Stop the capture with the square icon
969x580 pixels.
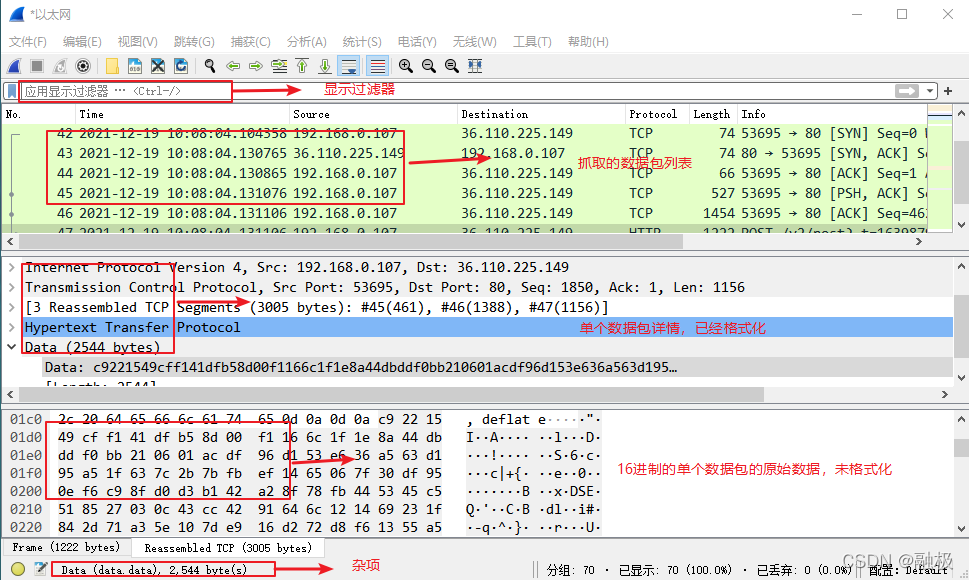(37, 66)
